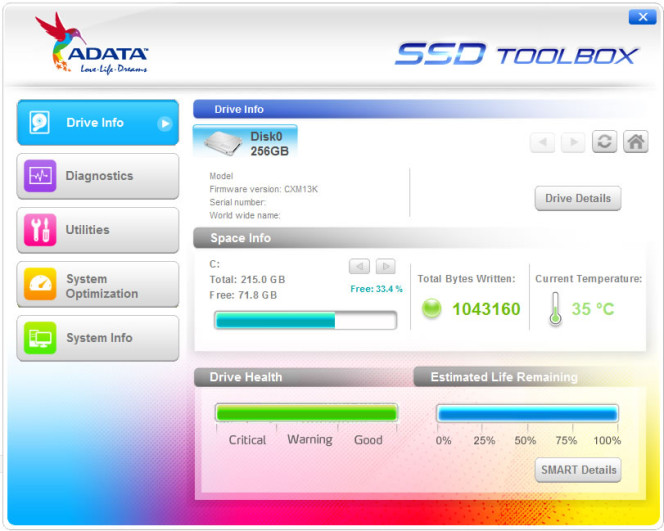
Task: Show previous partition in Space Info
Action: [x=359, y=266]
